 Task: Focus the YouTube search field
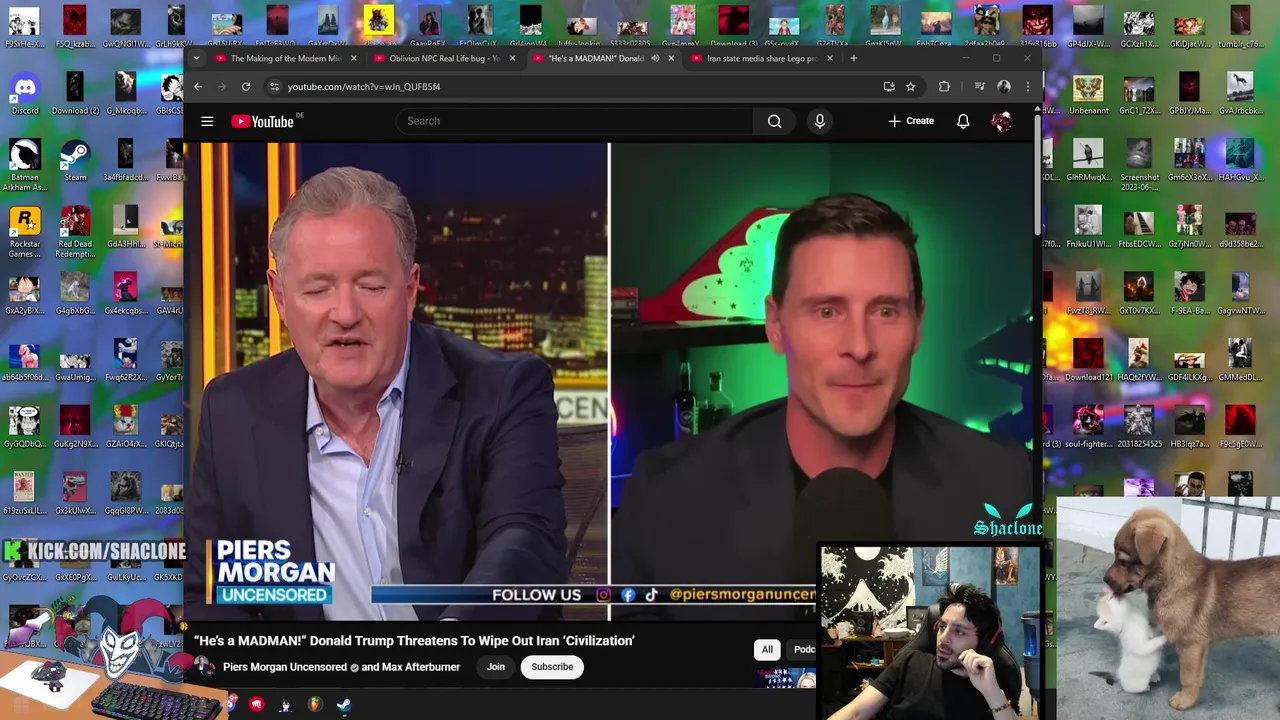point(575,121)
